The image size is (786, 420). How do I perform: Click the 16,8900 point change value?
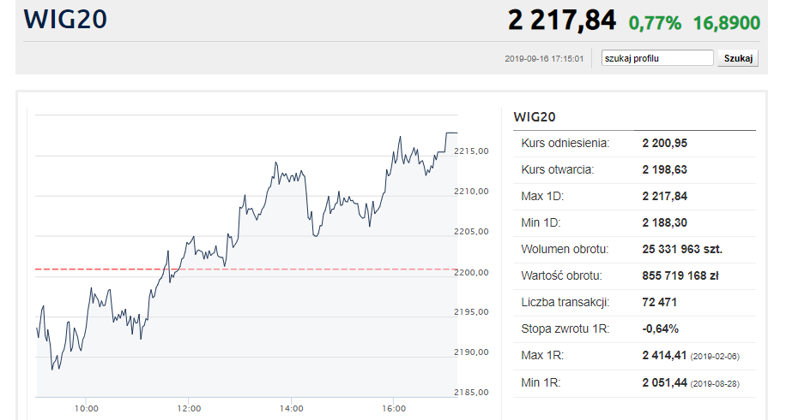click(x=726, y=23)
